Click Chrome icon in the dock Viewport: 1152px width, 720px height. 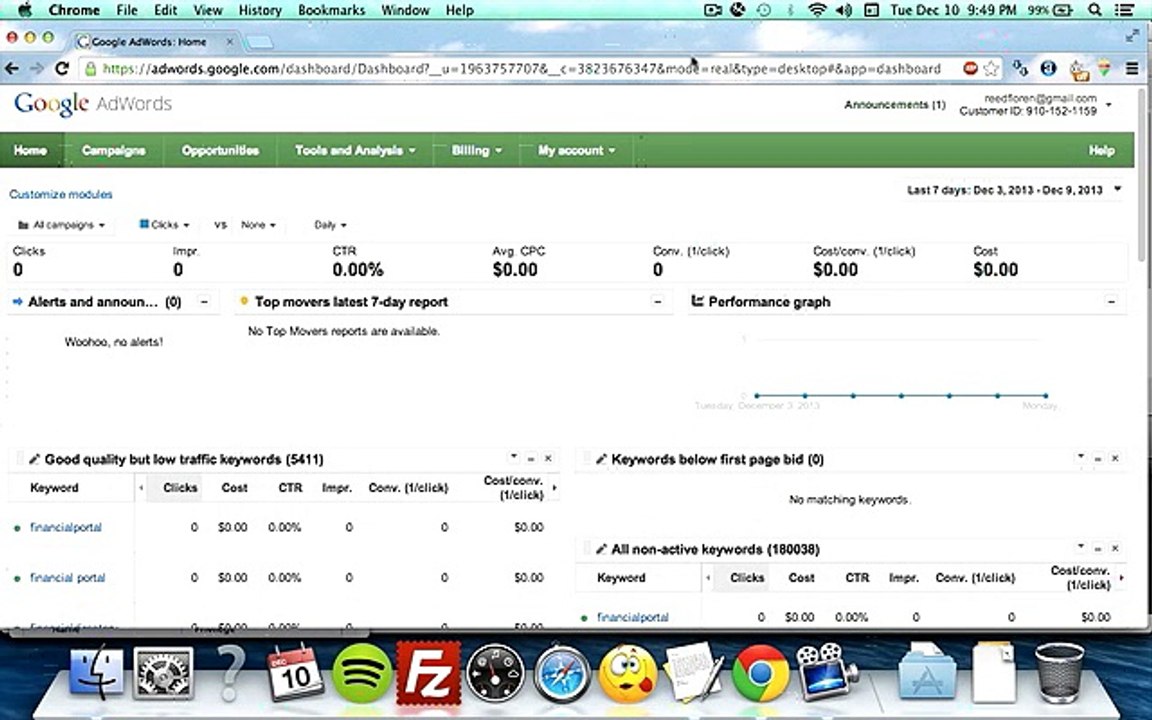click(x=760, y=672)
